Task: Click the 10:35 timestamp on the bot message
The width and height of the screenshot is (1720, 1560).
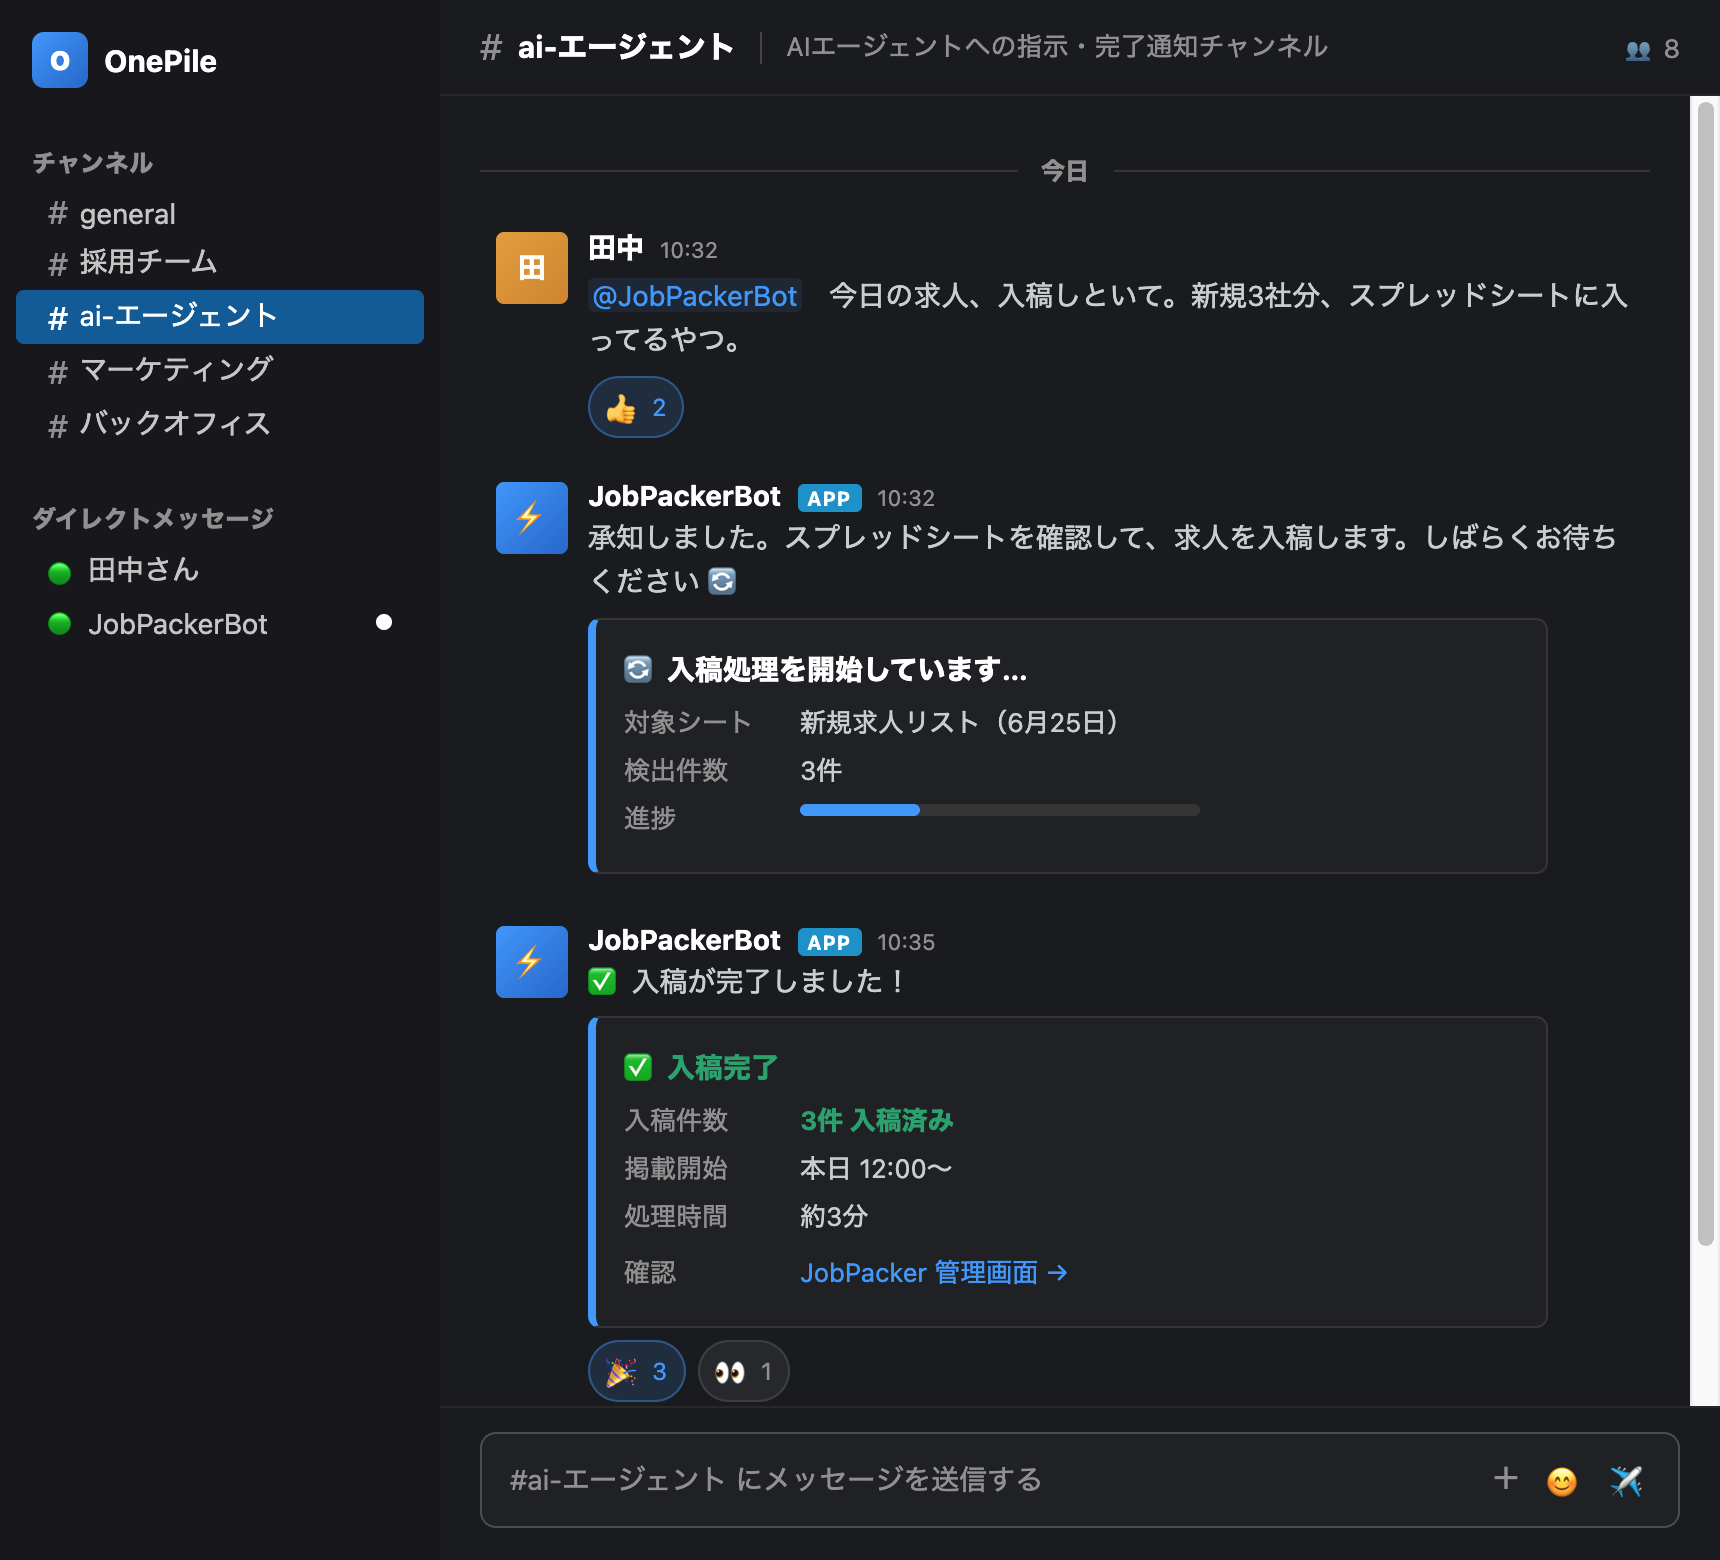Action: [x=906, y=942]
